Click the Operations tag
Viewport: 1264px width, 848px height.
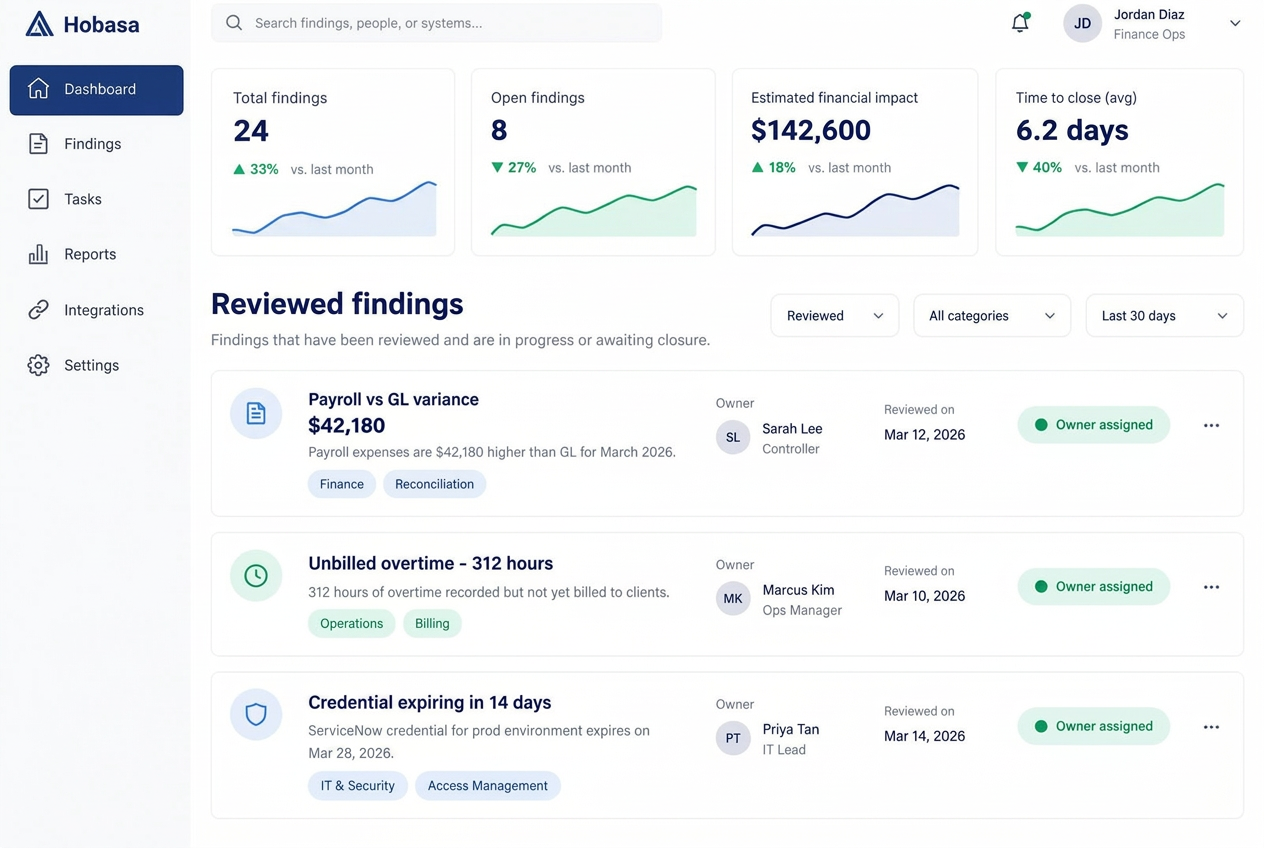(351, 623)
